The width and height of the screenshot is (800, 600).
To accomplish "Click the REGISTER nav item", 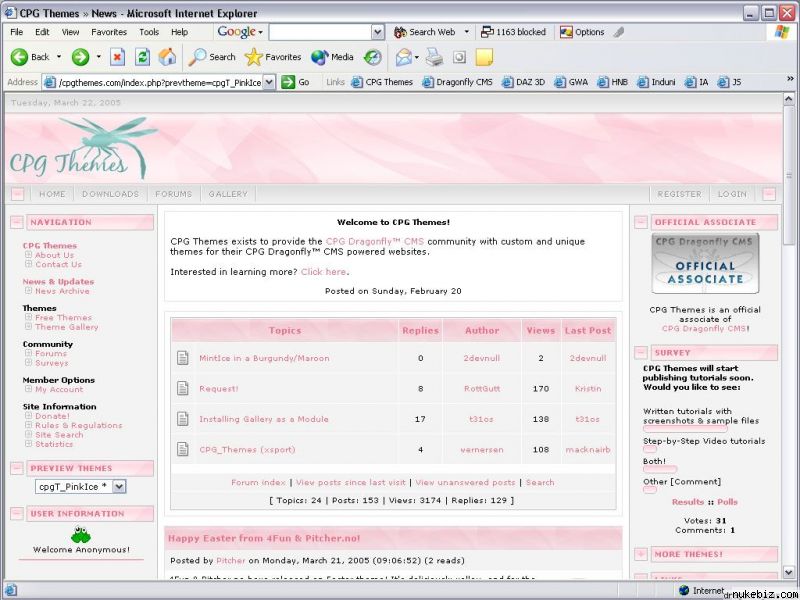I will click(x=679, y=194).
